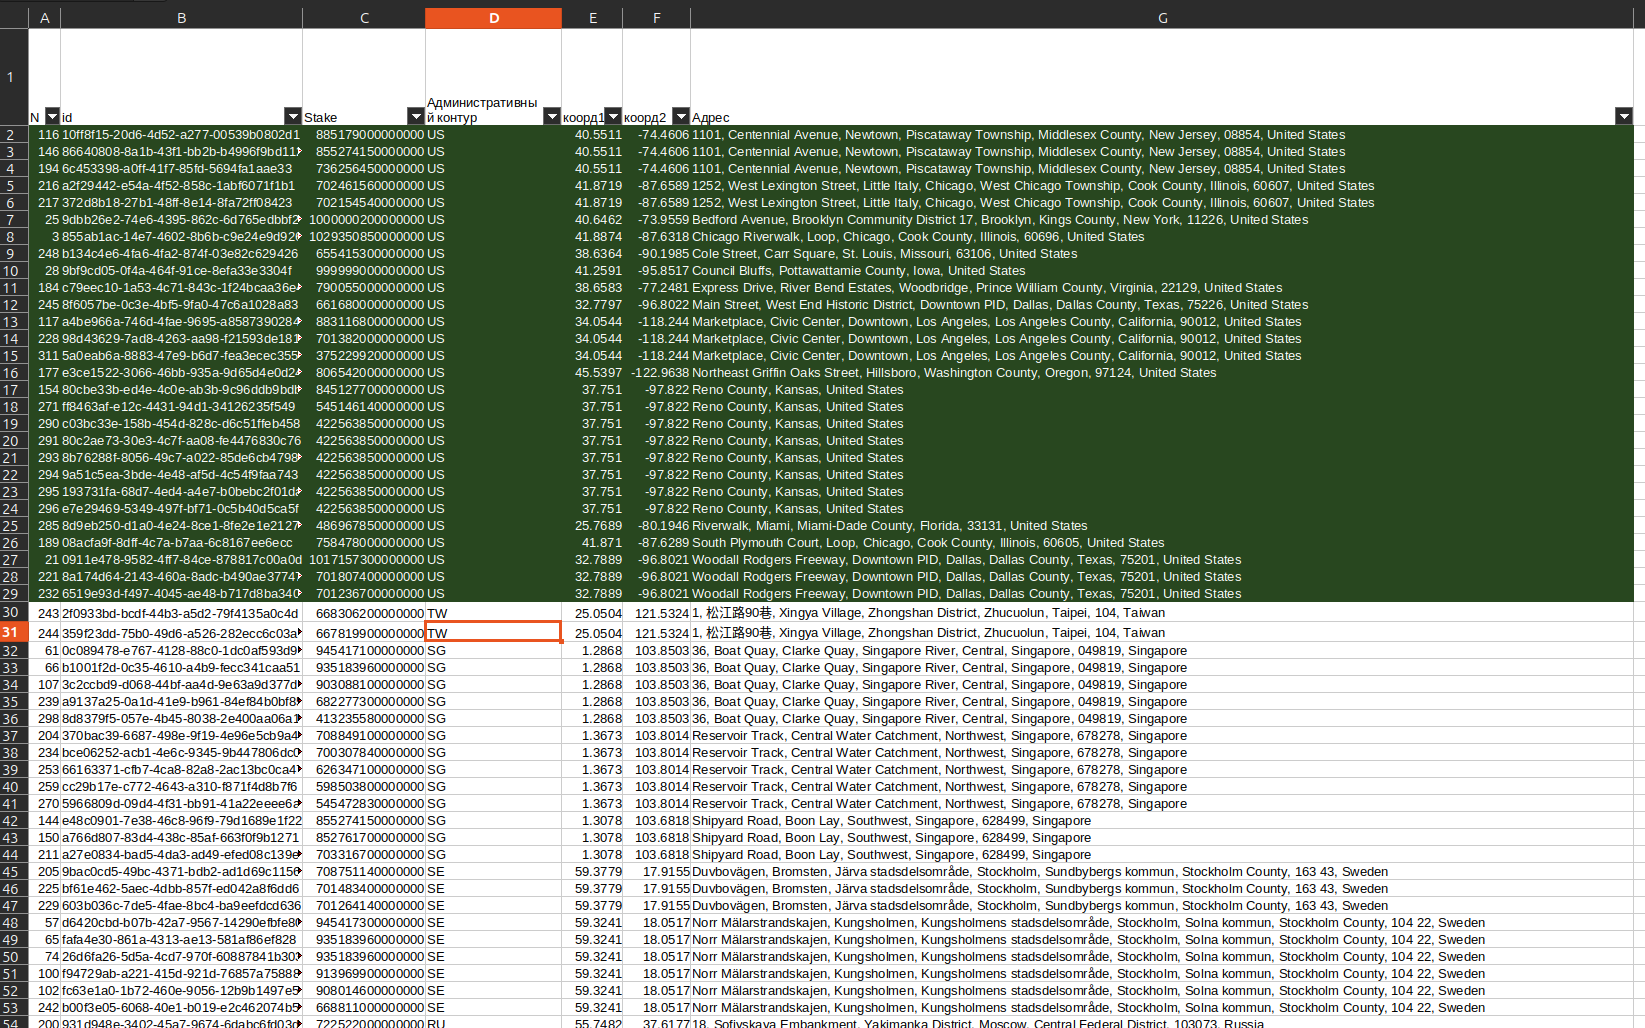
Task: Click коорд2 value -95.8517
Action: point(656,270)
